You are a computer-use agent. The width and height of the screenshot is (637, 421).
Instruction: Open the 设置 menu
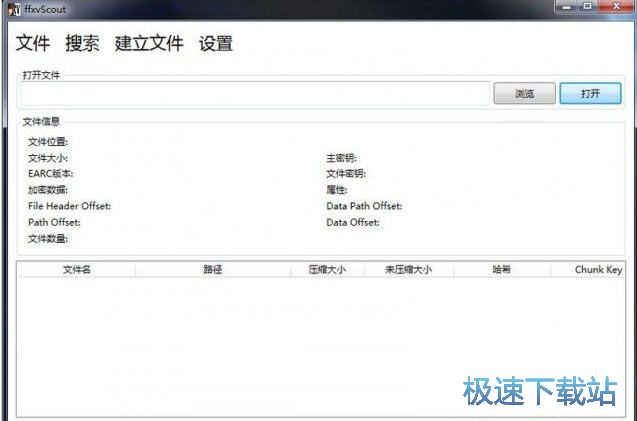click(216, 44)
